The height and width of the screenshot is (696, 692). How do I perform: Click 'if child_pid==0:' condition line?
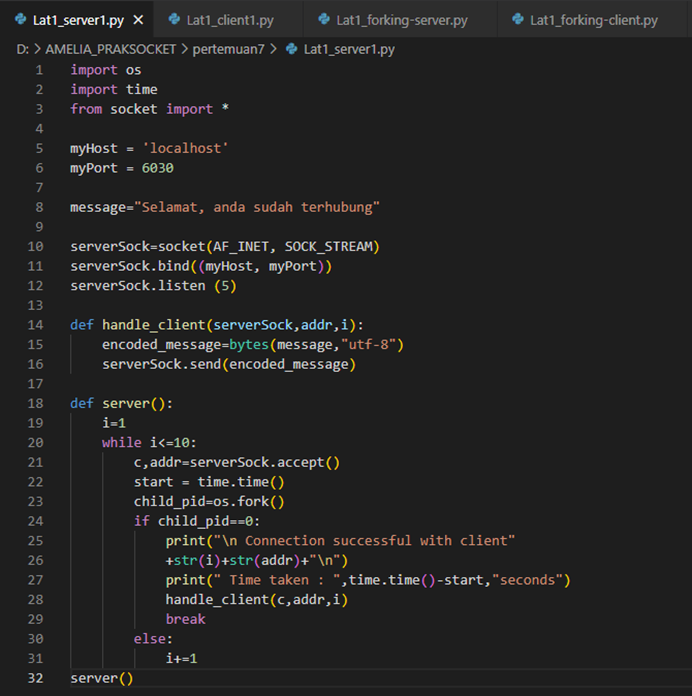click(x=197, y=521)
